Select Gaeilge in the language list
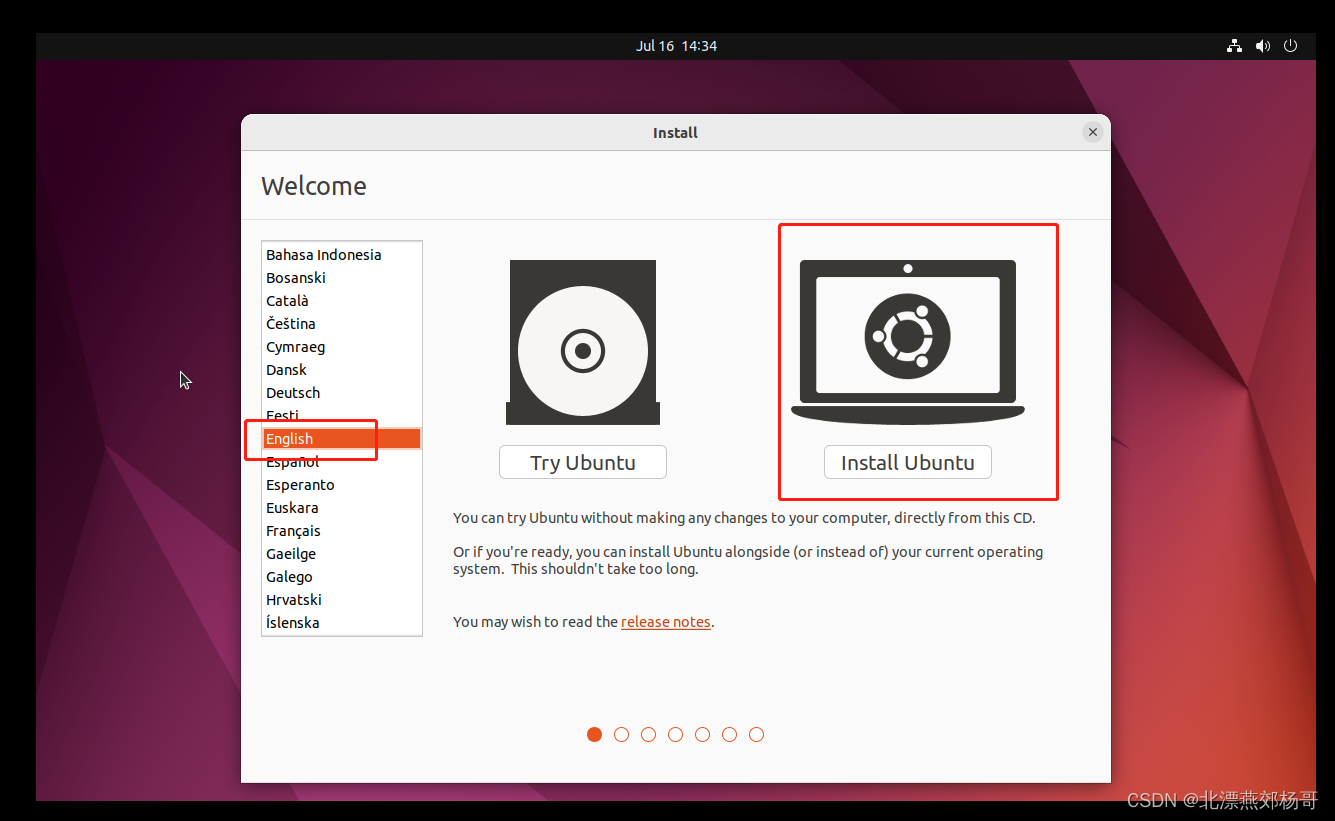Screen dimensions: 1335x821 tap(342, 554)
